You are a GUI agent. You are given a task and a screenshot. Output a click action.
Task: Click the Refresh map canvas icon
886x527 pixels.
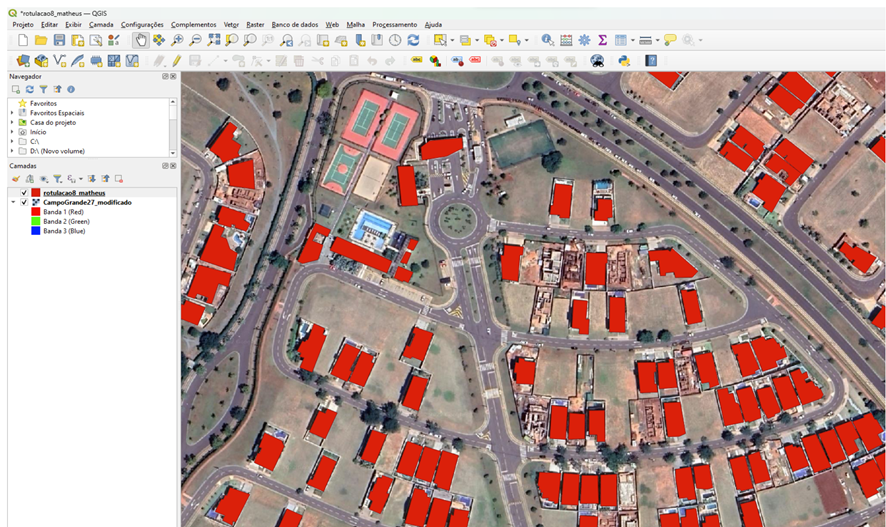(x=413, y=40)
